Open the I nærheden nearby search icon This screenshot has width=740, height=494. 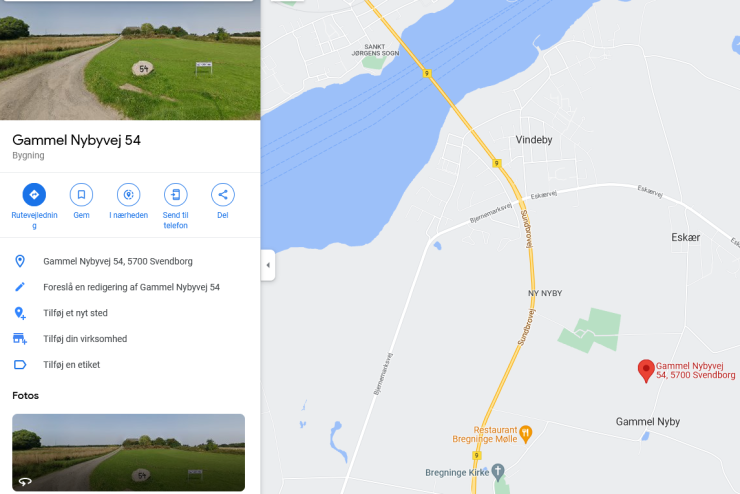pyautogui.click(x=128, y=194)
